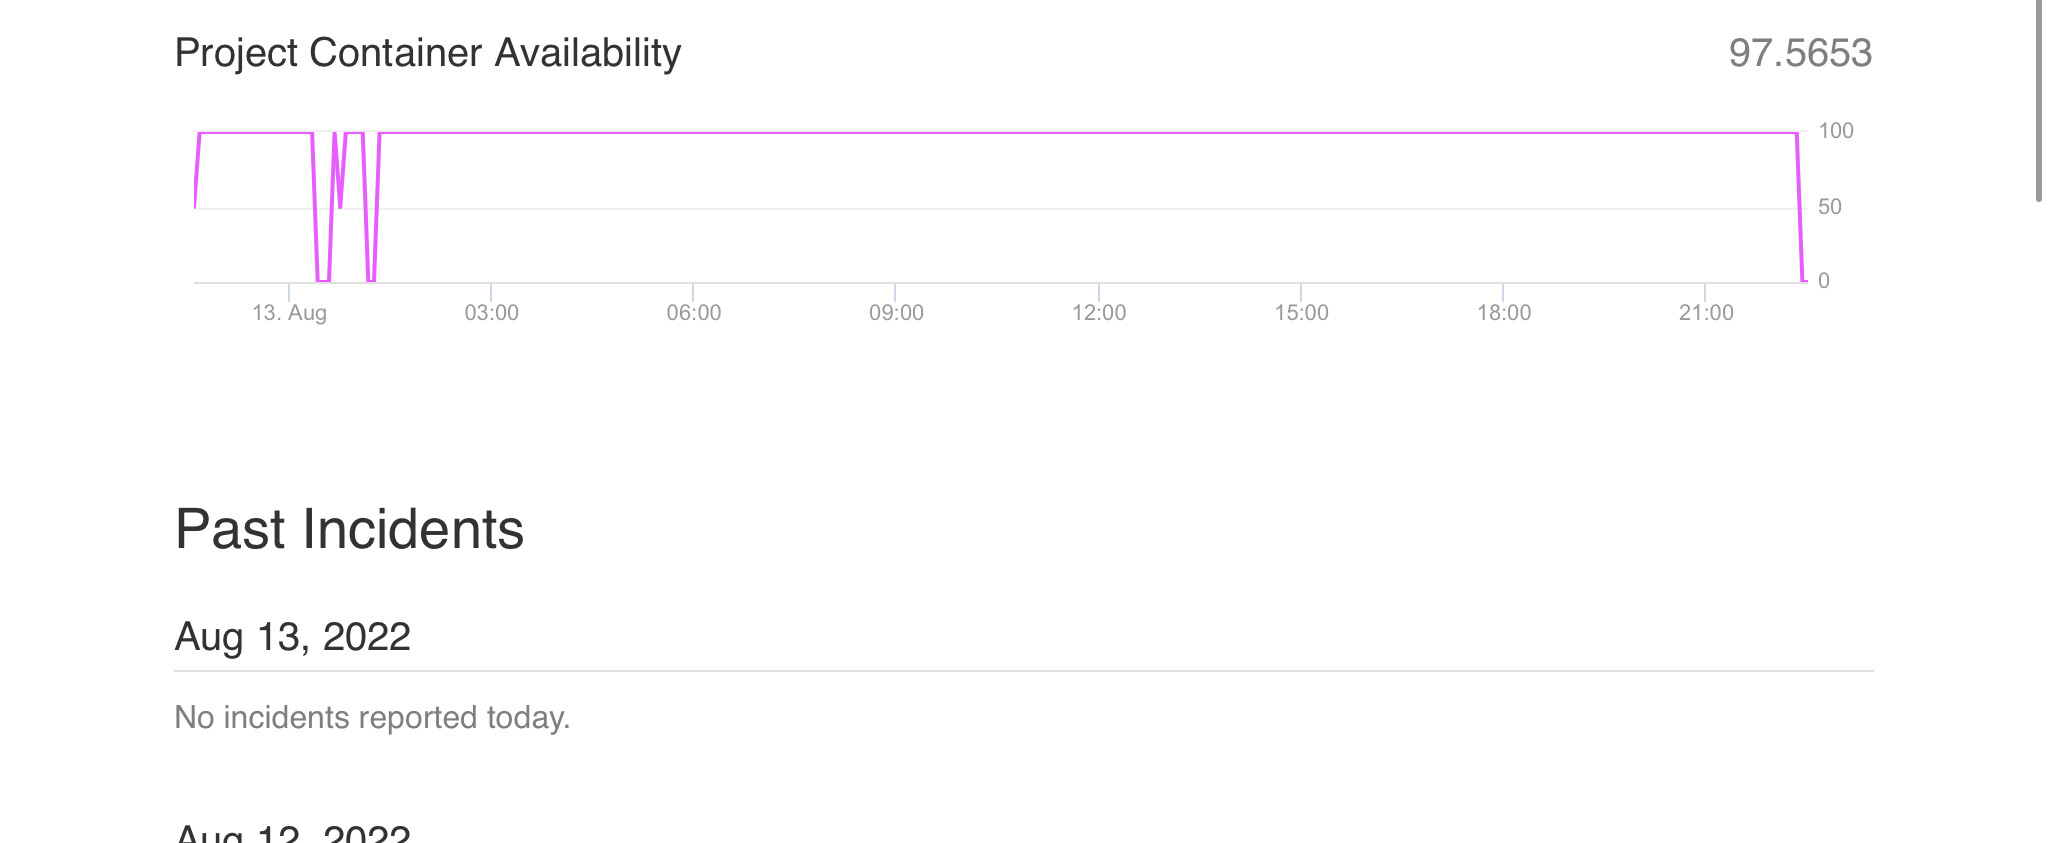This screenshot has width=2048, height=843.
Task: Click the Past Incidents heading
Action: click(349, 529)
